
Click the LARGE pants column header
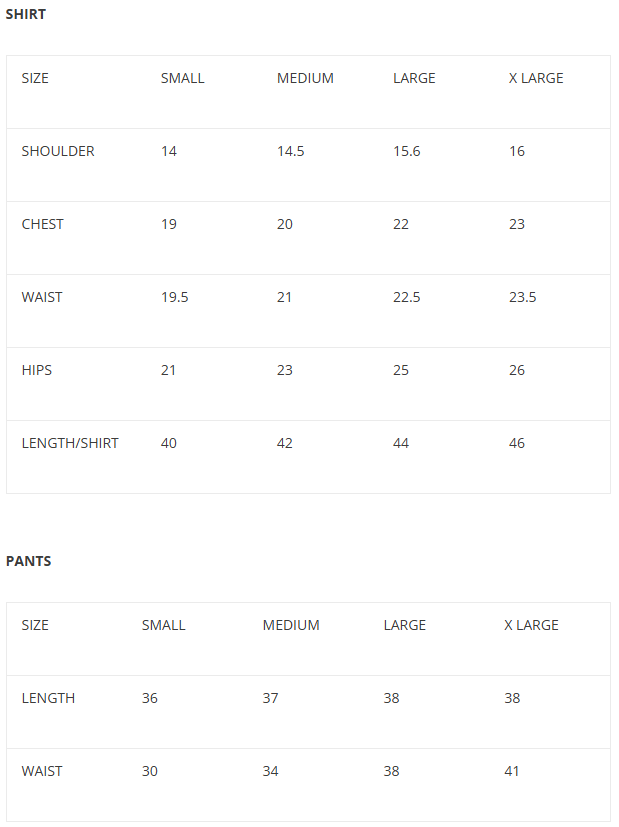tap(404, 625)
